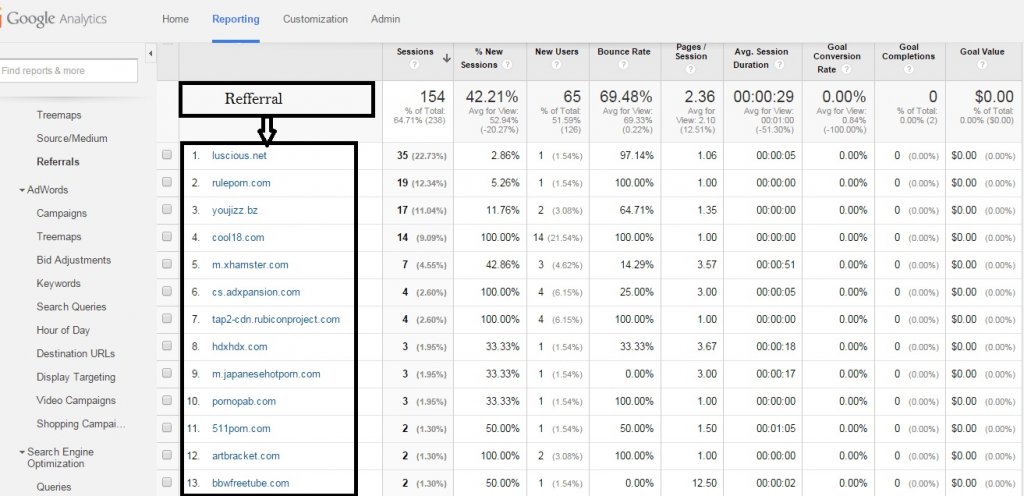Screen dimensions: 1024x496
Task: Open Queries under Search Engine Optimization
Action: pyautogui.click(x=54, y=487)
